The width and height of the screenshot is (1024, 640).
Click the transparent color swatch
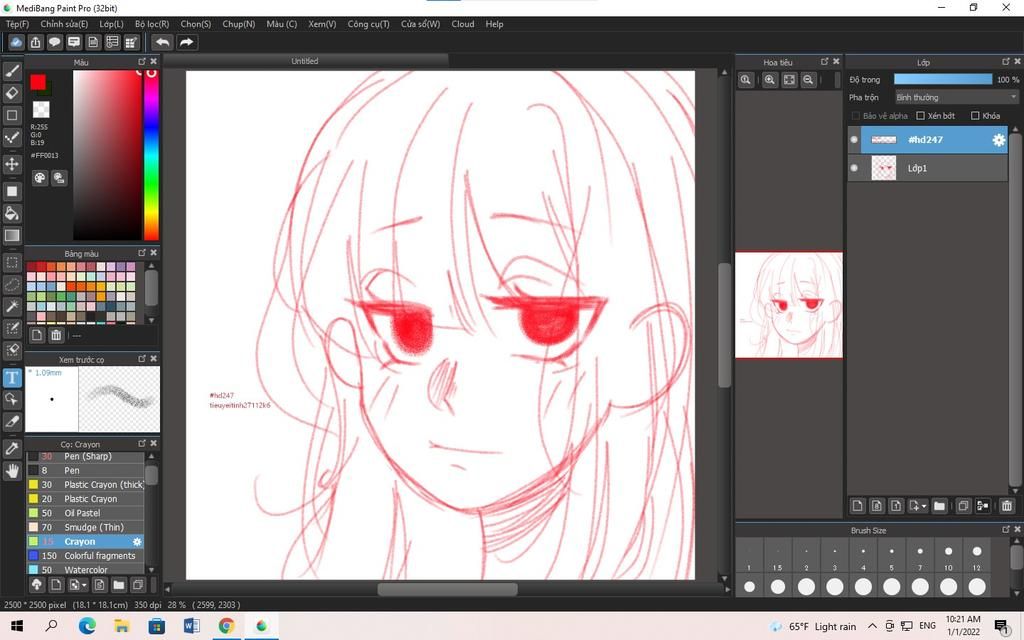click(41, 109)
